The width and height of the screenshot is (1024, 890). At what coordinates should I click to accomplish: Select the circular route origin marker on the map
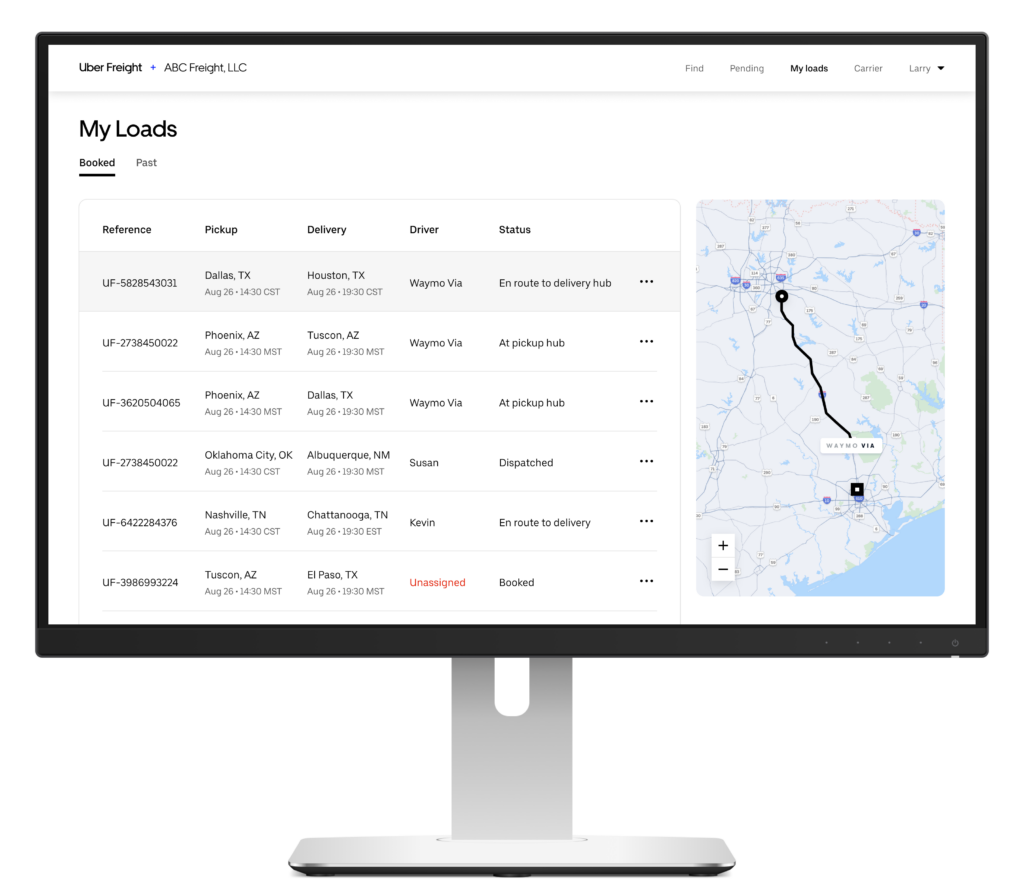coord(781,296)
